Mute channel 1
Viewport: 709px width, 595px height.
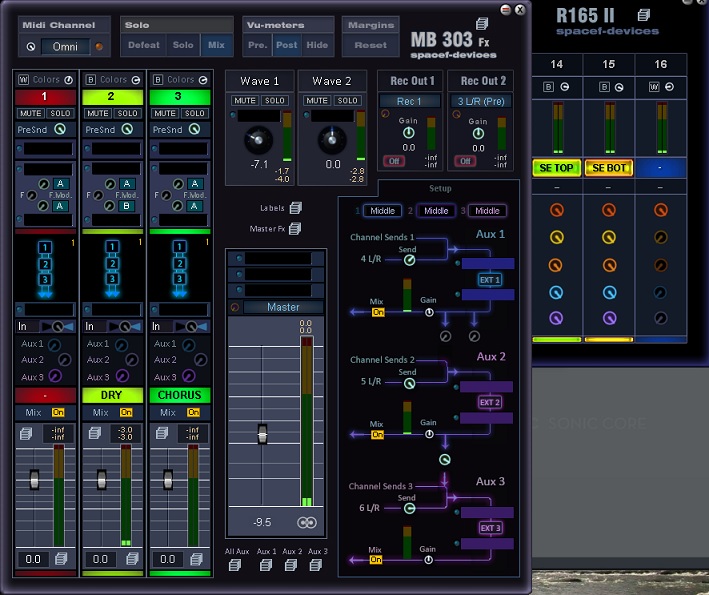click(30, 113)
